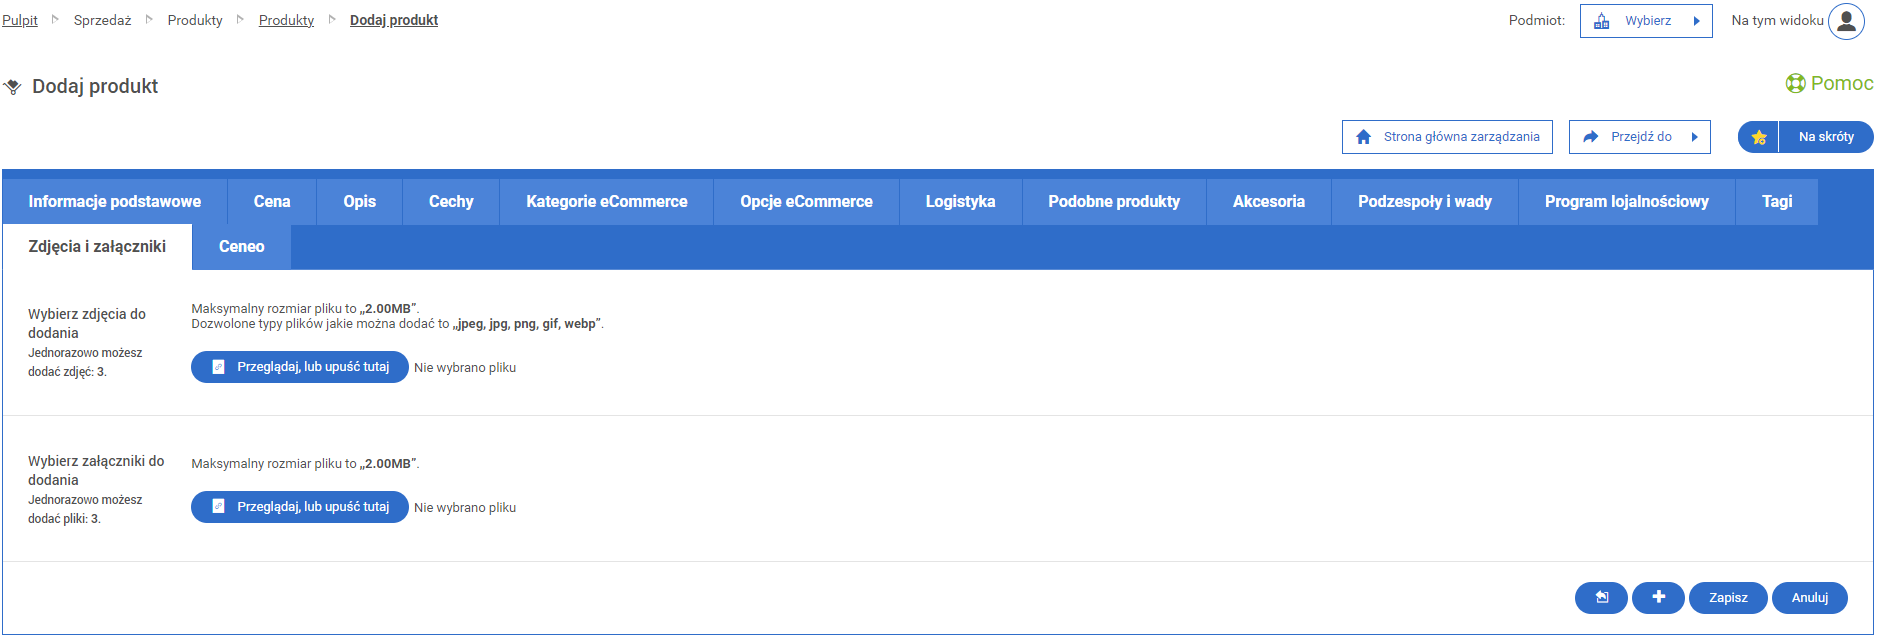1877x637 pixels.
Task: Follow the Pulpit breadcrumb link
Action: 20,20
